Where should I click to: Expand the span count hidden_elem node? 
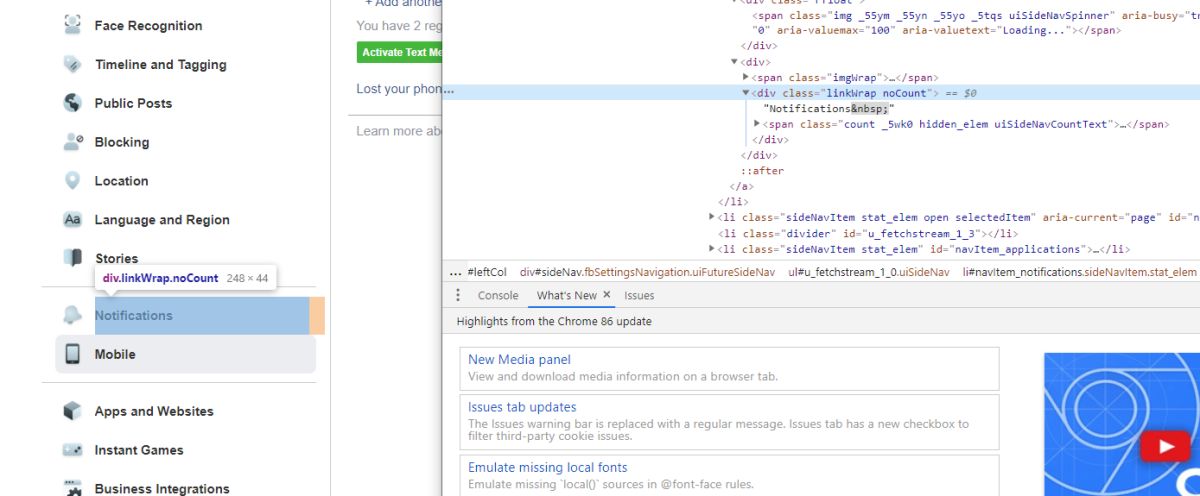pyautogui.click(x=757, y=124)
